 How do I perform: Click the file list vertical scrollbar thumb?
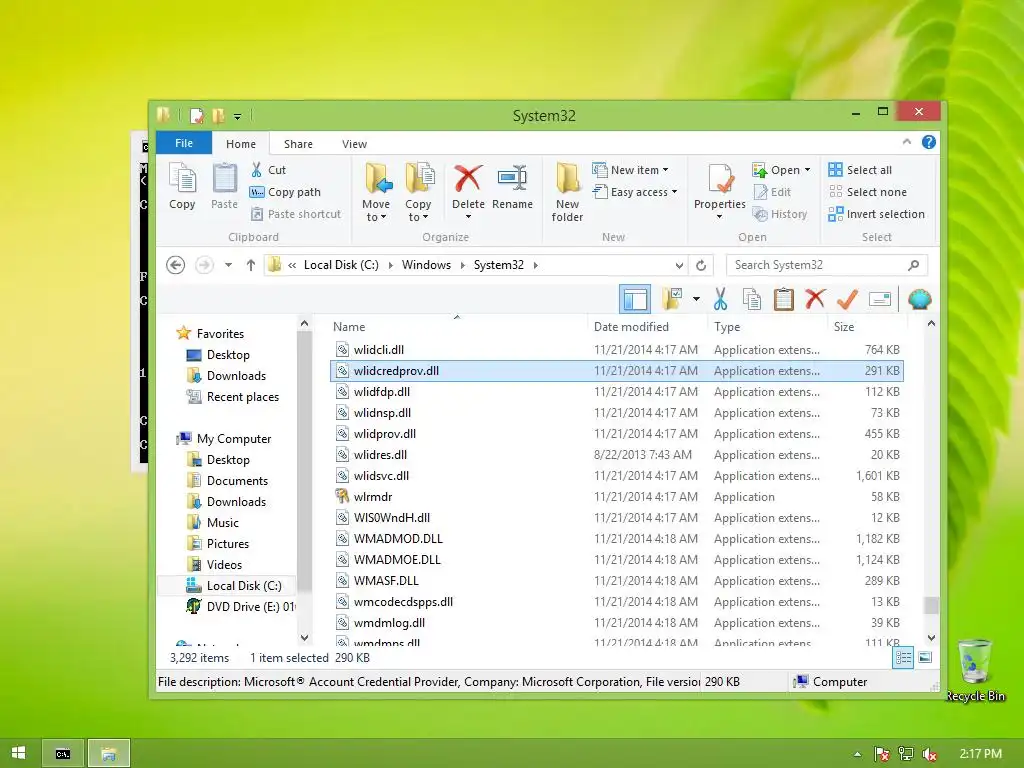coord(931,605)
